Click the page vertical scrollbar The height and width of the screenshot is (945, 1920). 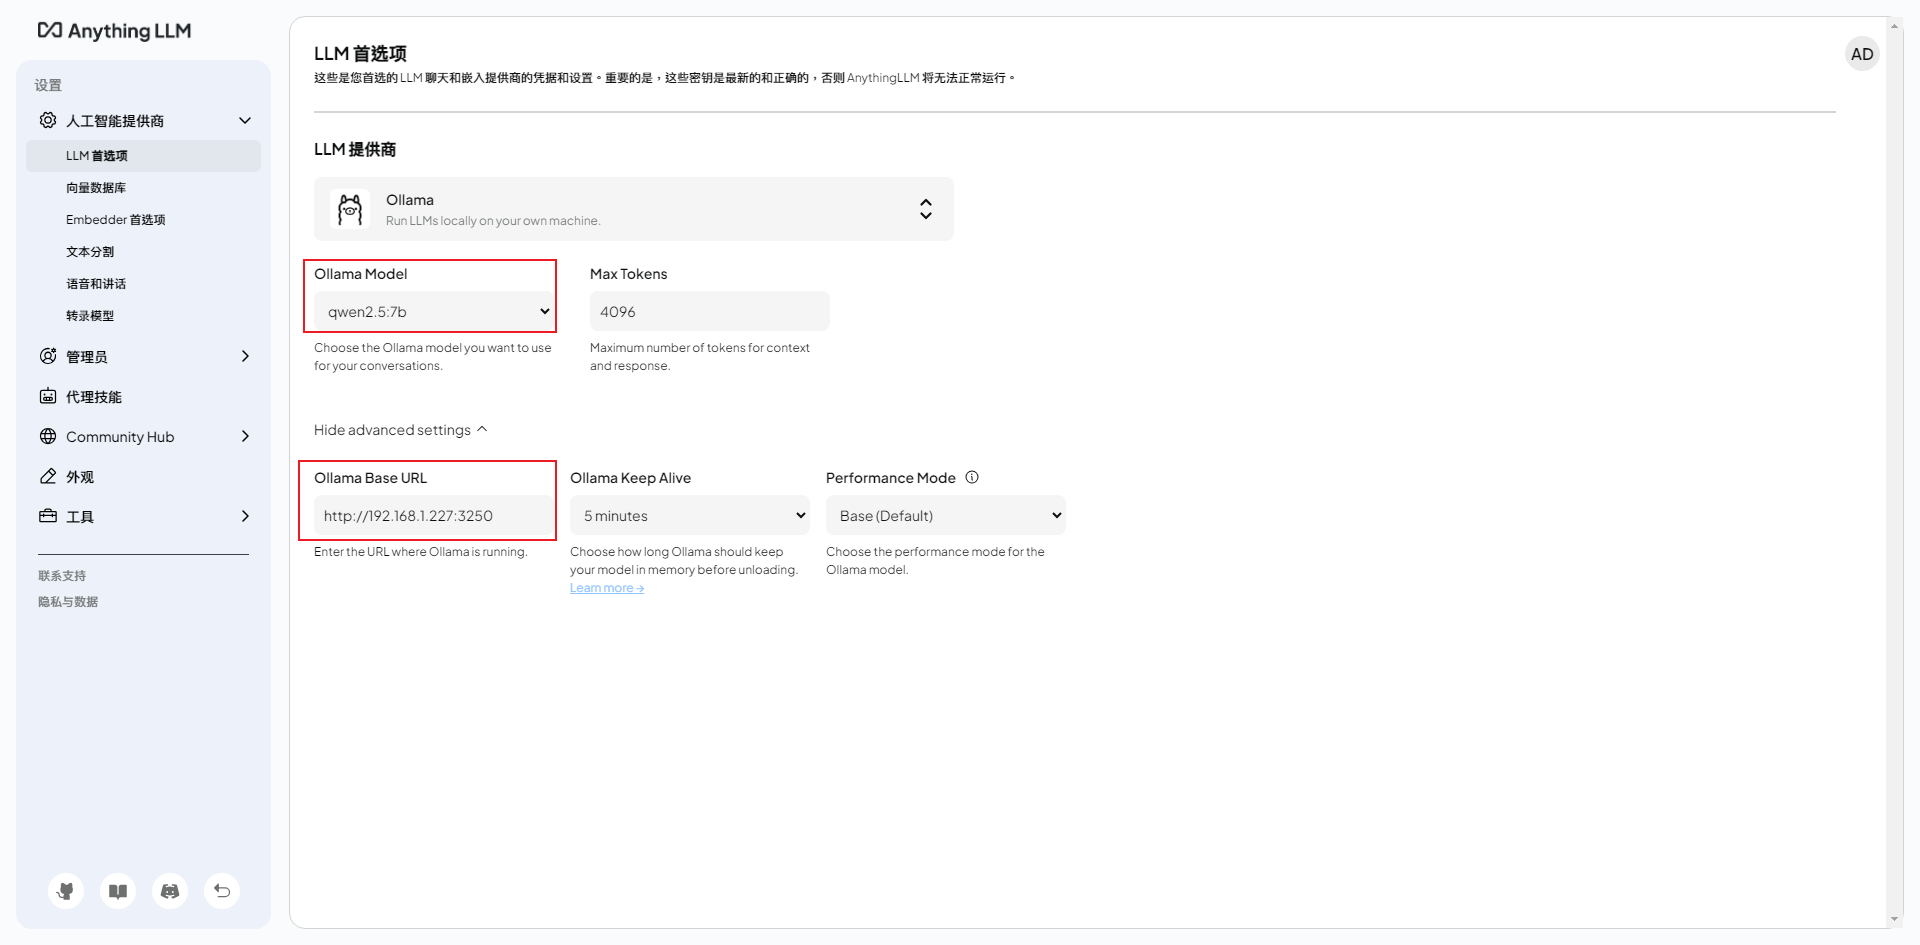(1894, 472)
